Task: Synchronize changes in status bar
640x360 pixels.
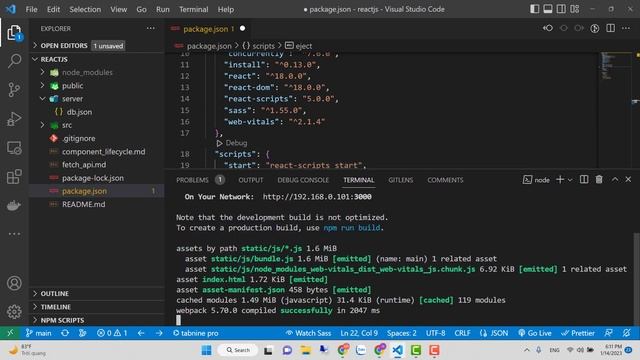Action: pos(65,333)
